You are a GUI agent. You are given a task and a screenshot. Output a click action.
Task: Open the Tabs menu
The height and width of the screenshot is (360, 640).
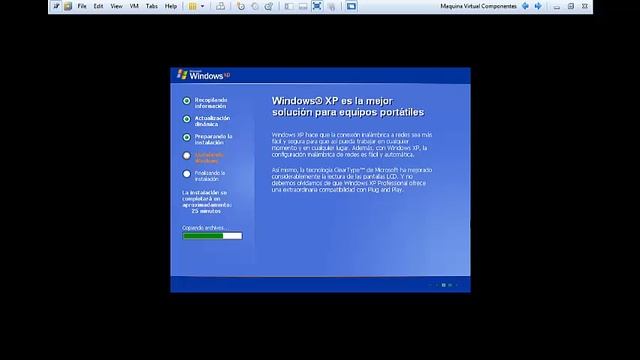pos(152,6)
